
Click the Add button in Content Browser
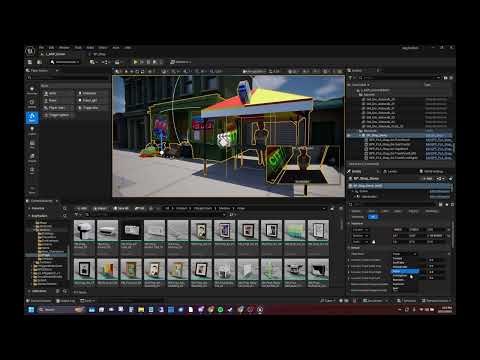coord(81,208)
